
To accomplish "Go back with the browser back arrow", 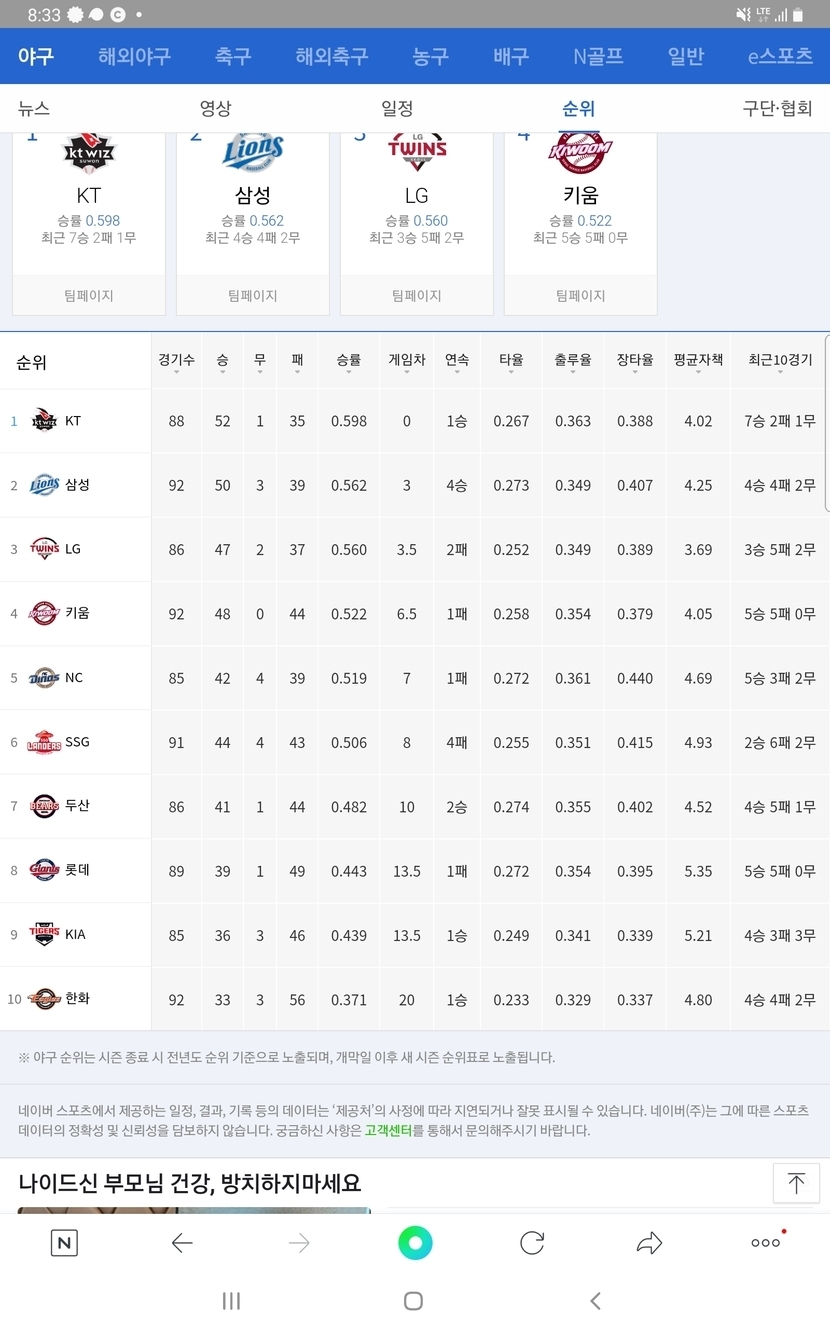I will 182,1243.
